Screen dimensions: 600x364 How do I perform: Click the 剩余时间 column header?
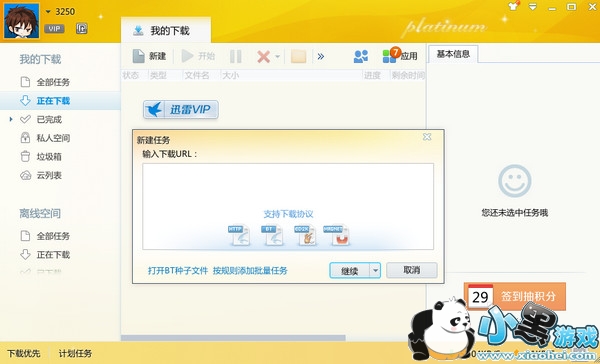[408, 75]
